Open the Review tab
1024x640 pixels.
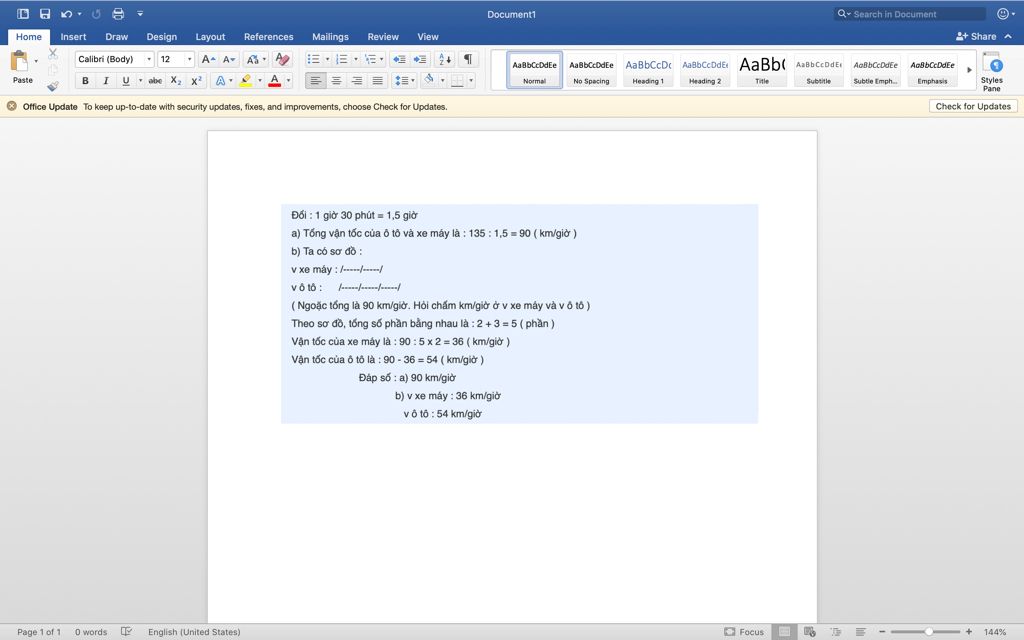(x=383, y=37)
